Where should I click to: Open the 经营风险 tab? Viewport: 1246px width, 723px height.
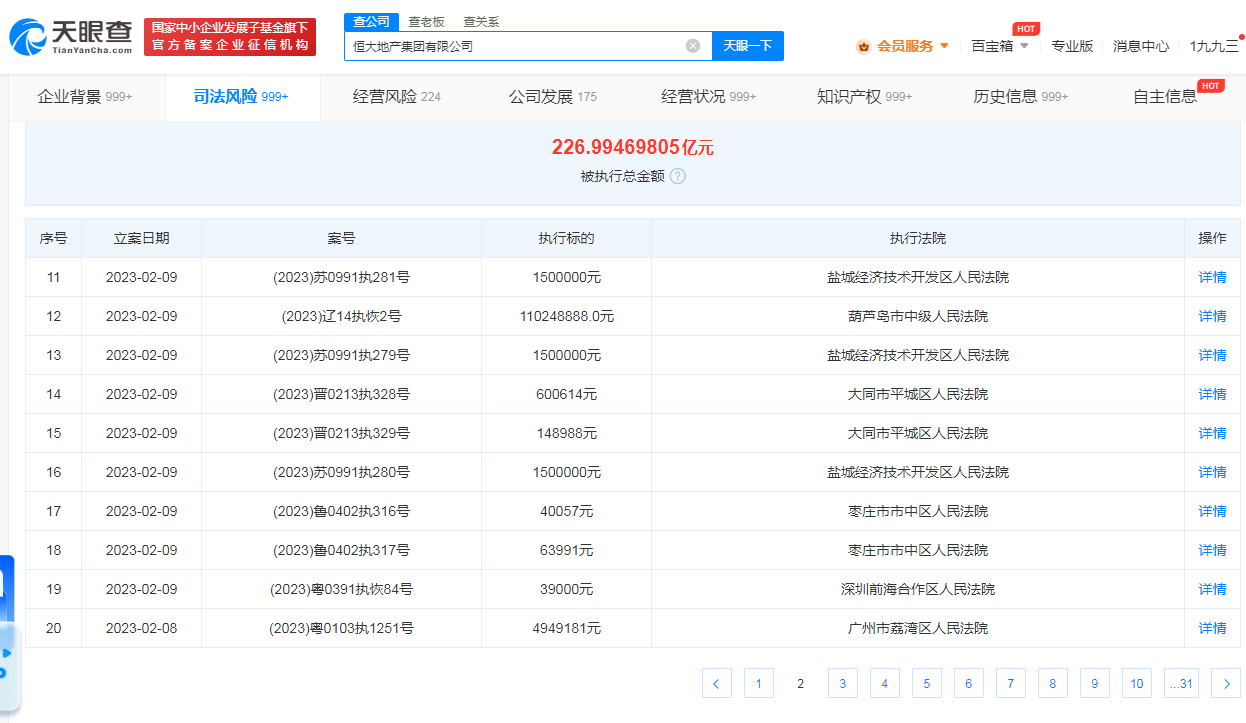[397, 97]
